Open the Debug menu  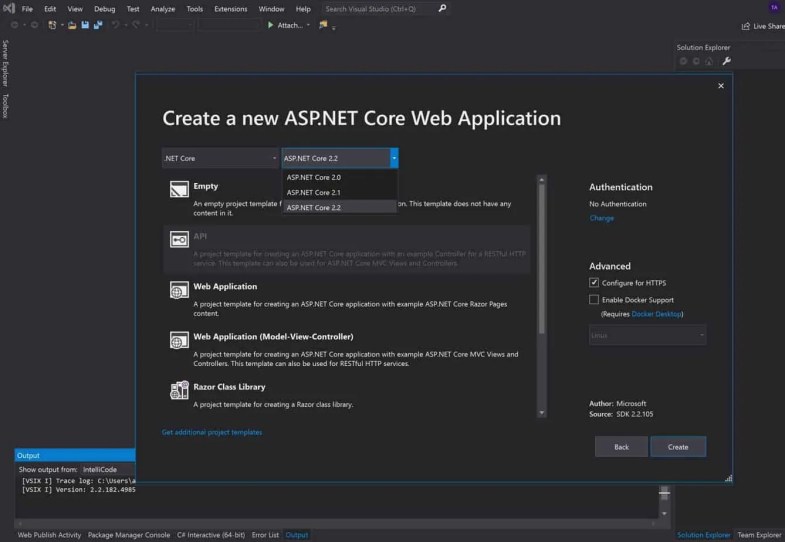point(105,9)
